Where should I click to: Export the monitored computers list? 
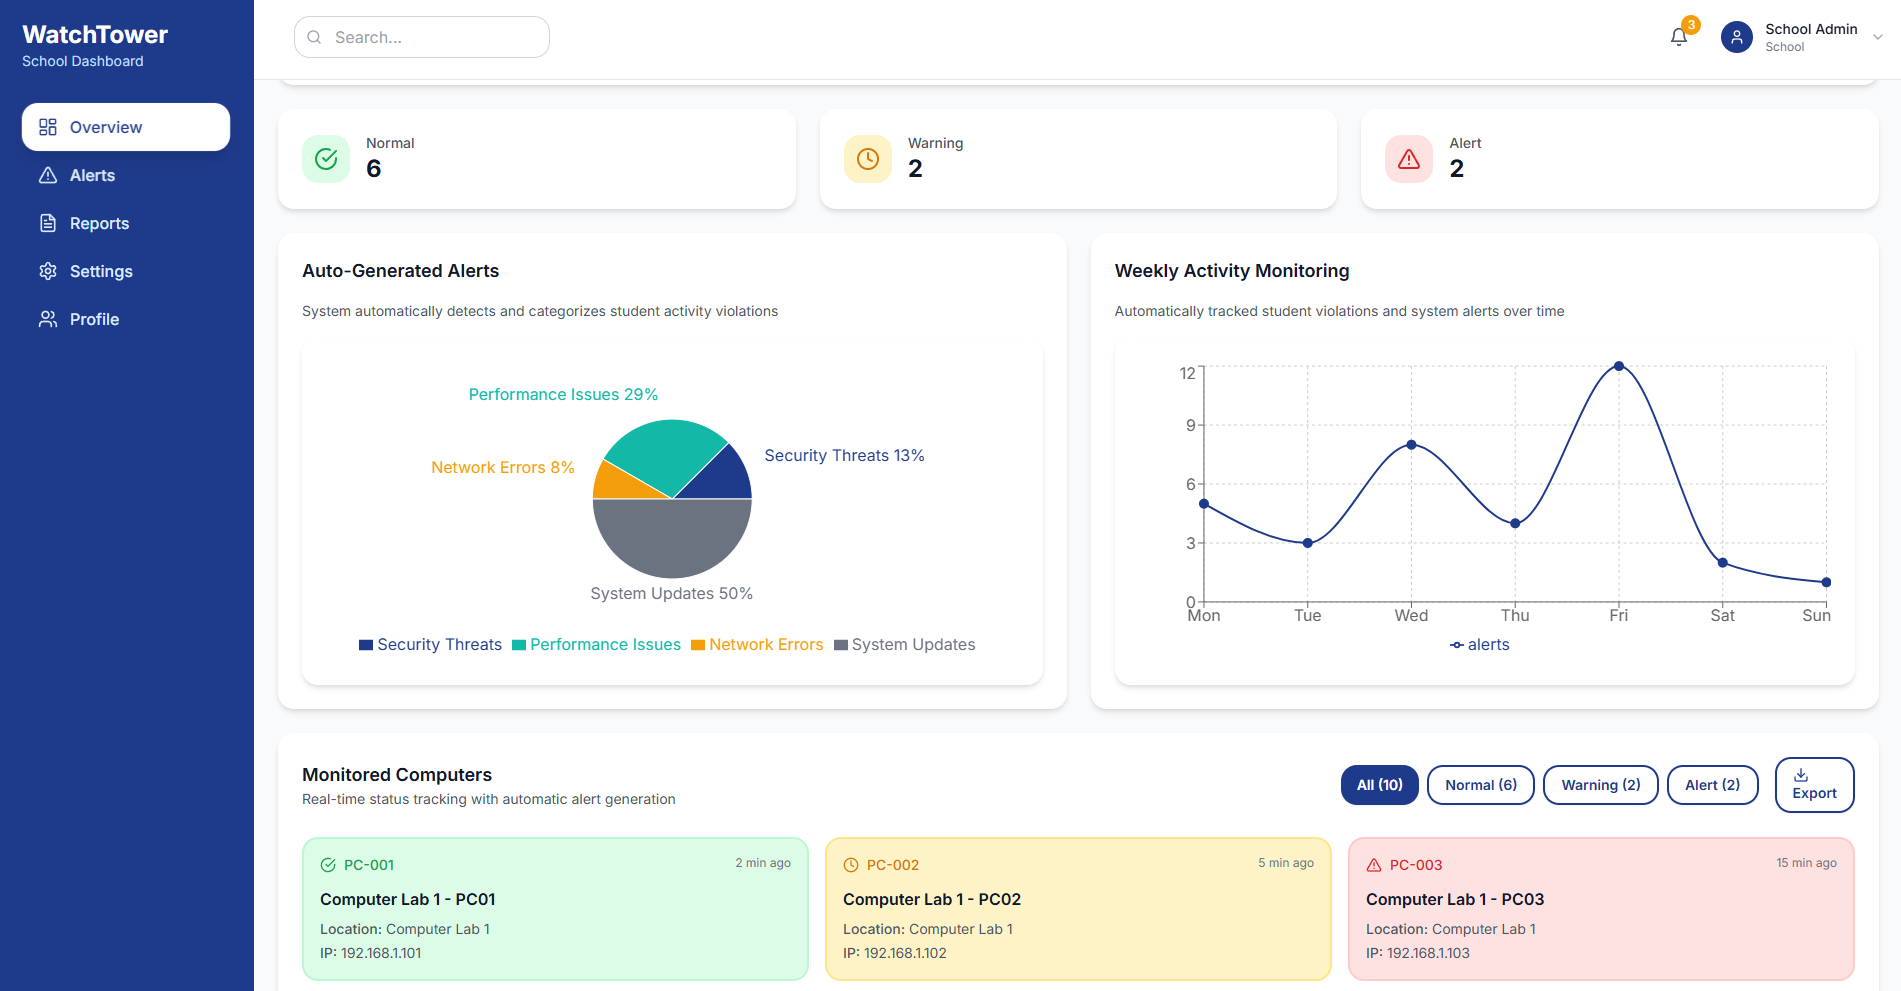[x=1813, y=785]
